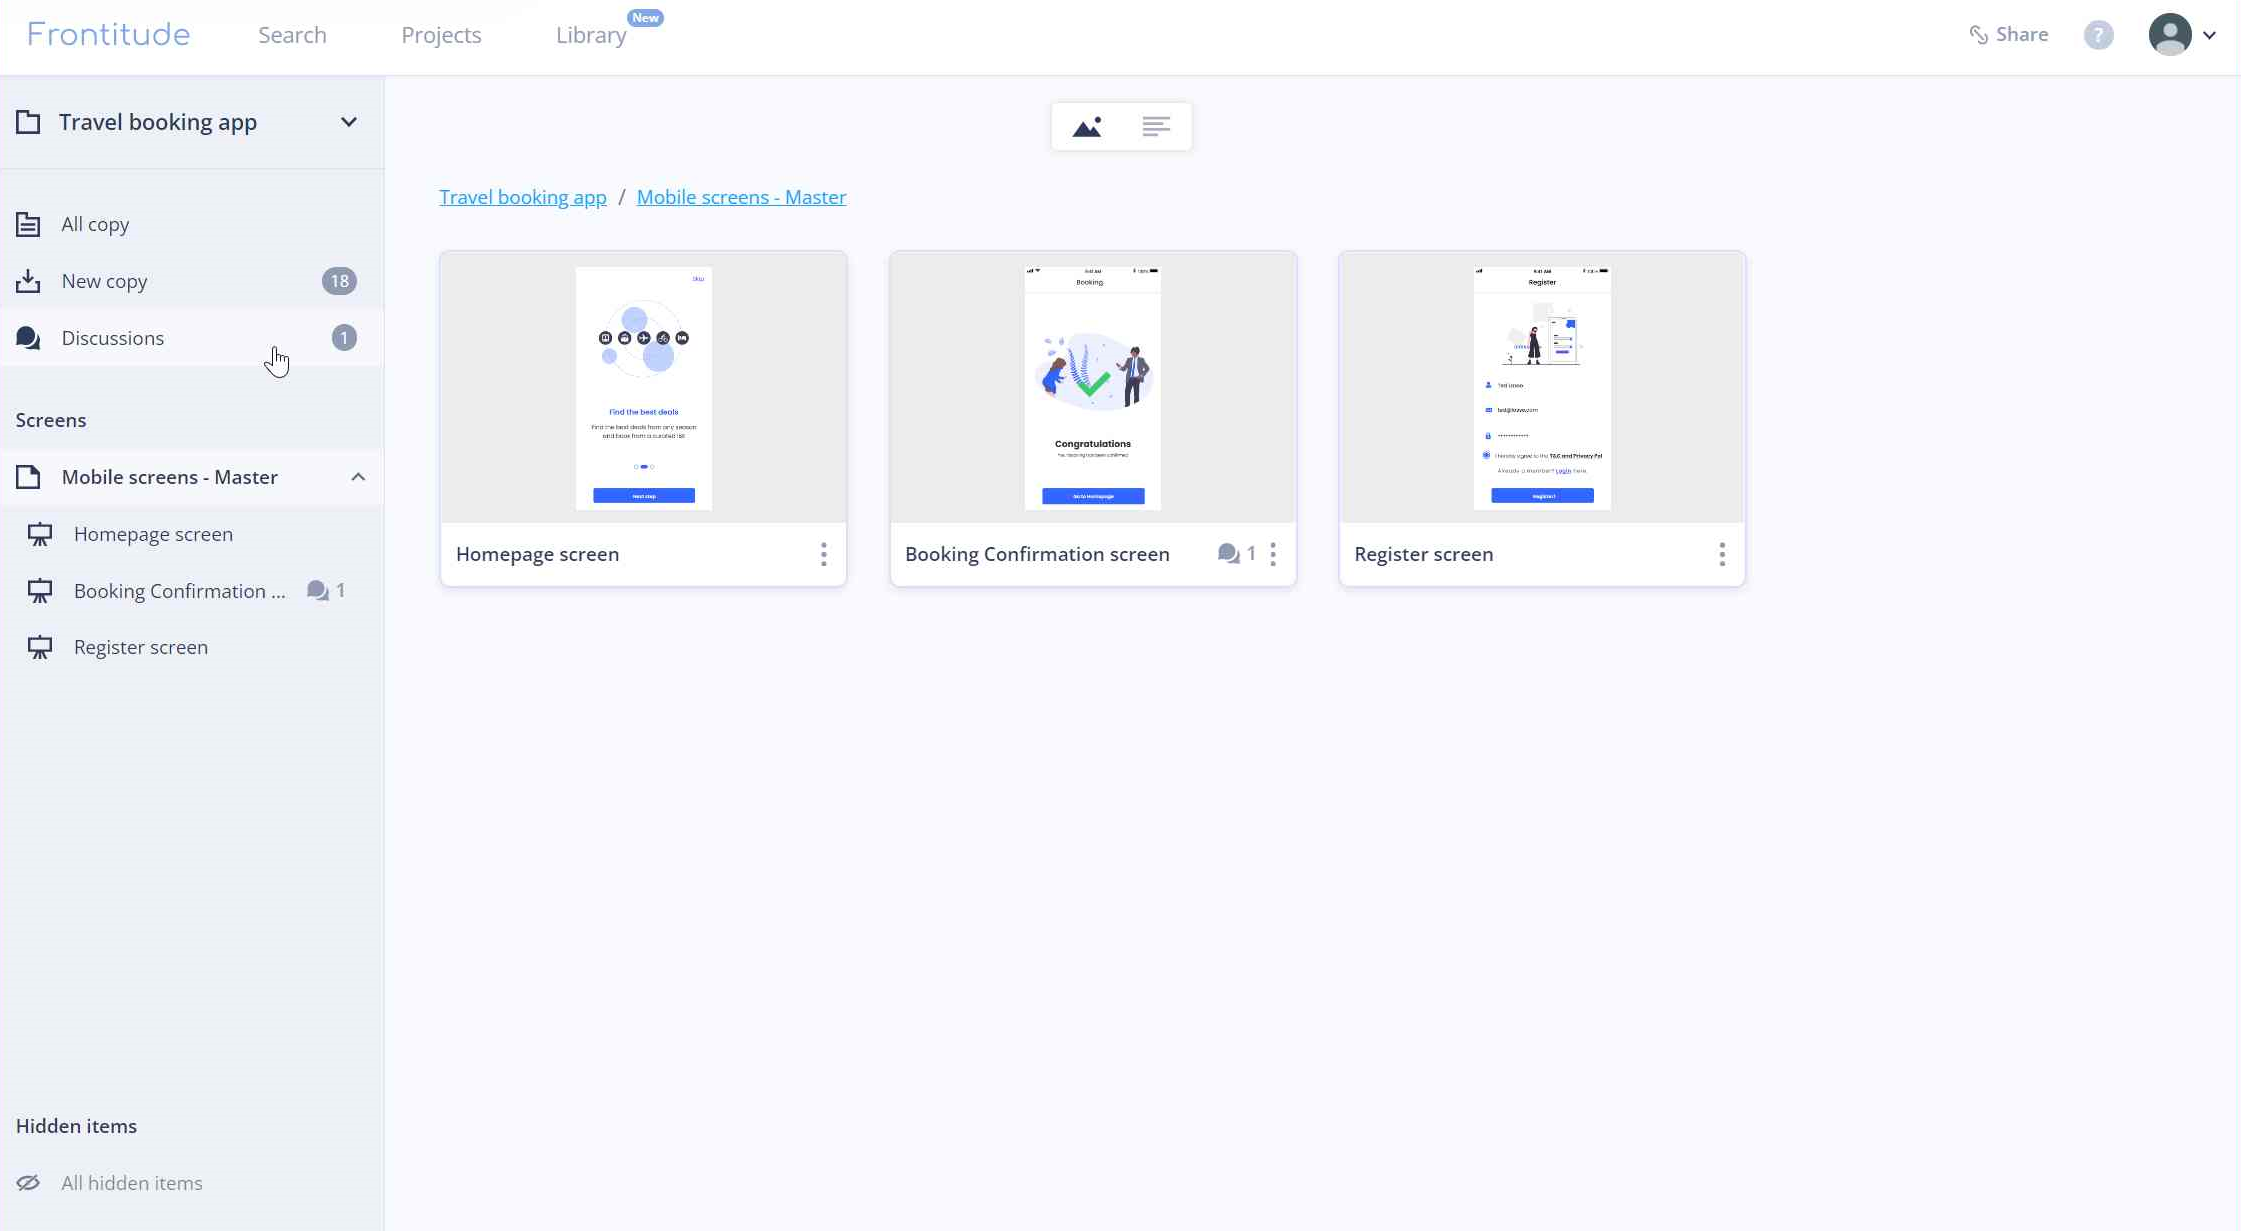Select the New copy menu item
The image size is (2241, 1231).
(105, 279)
